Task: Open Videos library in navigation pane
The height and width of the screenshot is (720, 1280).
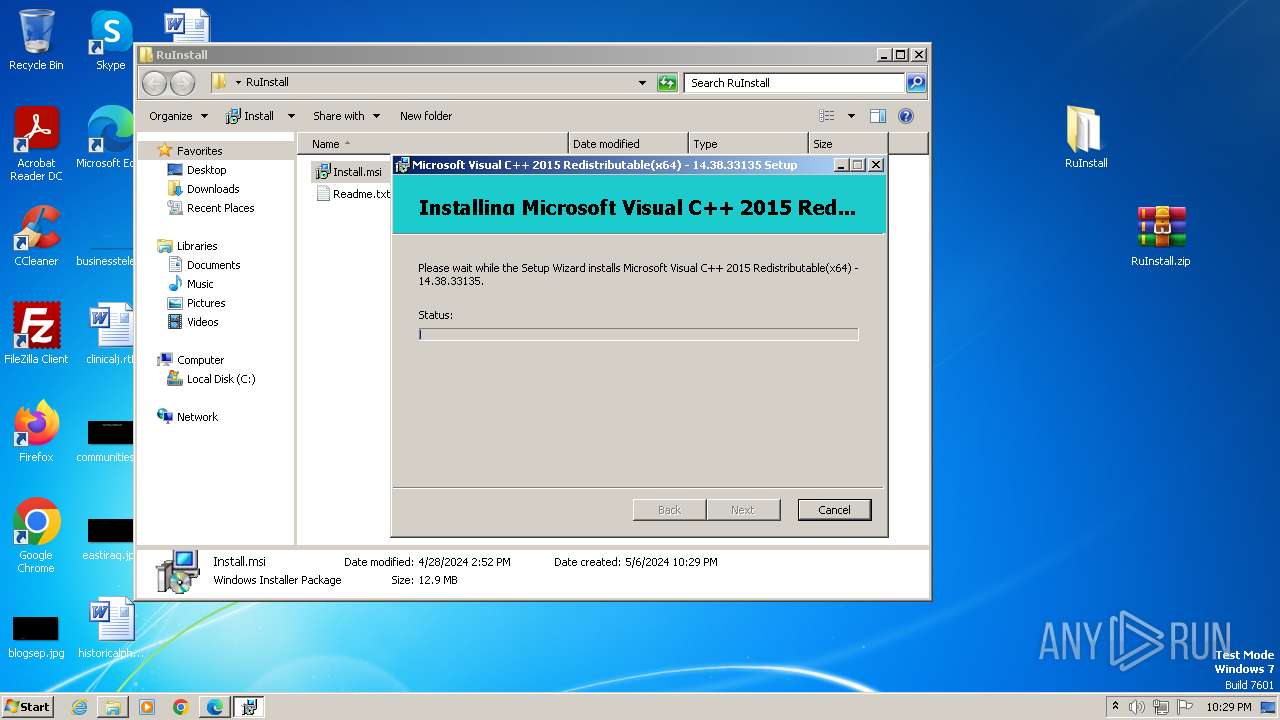Action: click(x=202, y=322)
